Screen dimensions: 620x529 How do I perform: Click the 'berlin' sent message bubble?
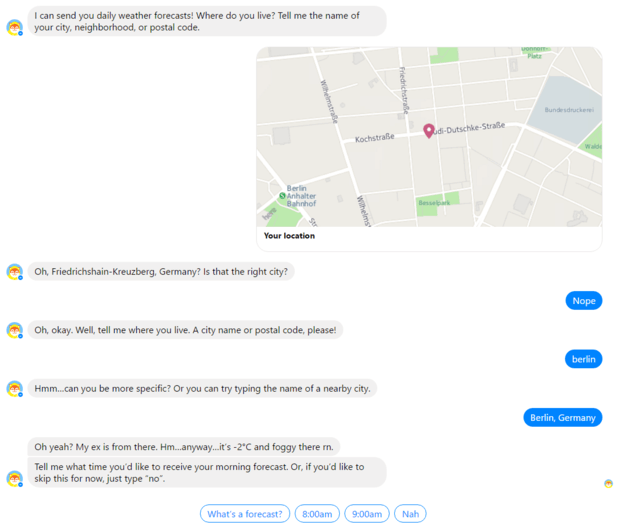[583, 359]
